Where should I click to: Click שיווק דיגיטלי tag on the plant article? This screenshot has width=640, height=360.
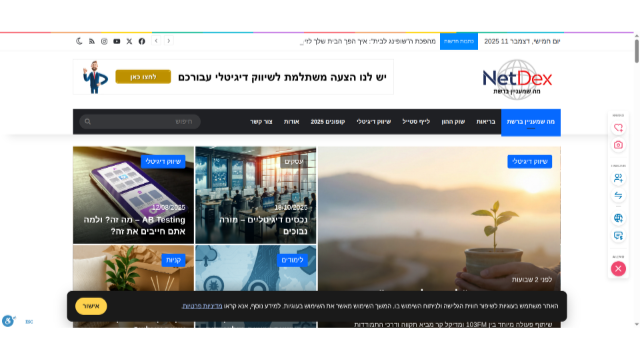pos(530,162)
